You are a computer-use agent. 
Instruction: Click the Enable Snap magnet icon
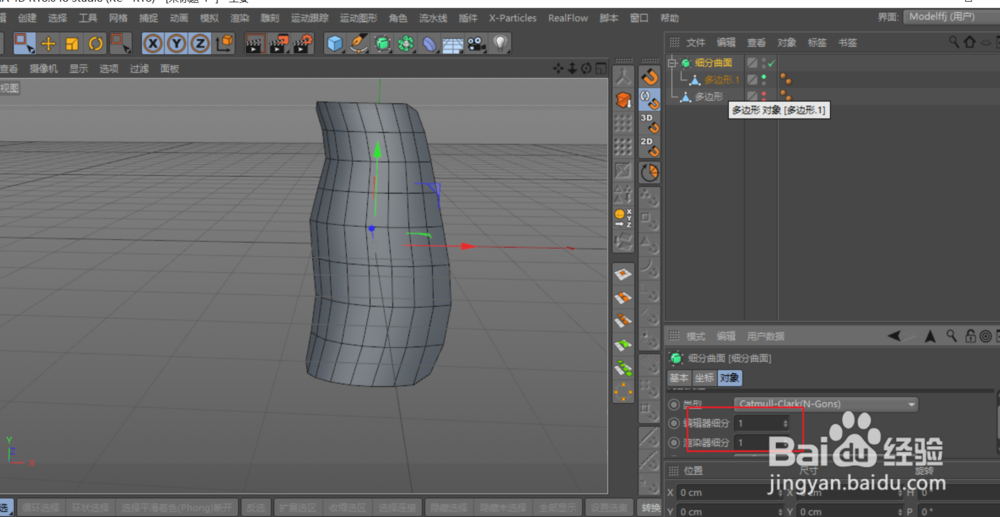coord(649,76)
